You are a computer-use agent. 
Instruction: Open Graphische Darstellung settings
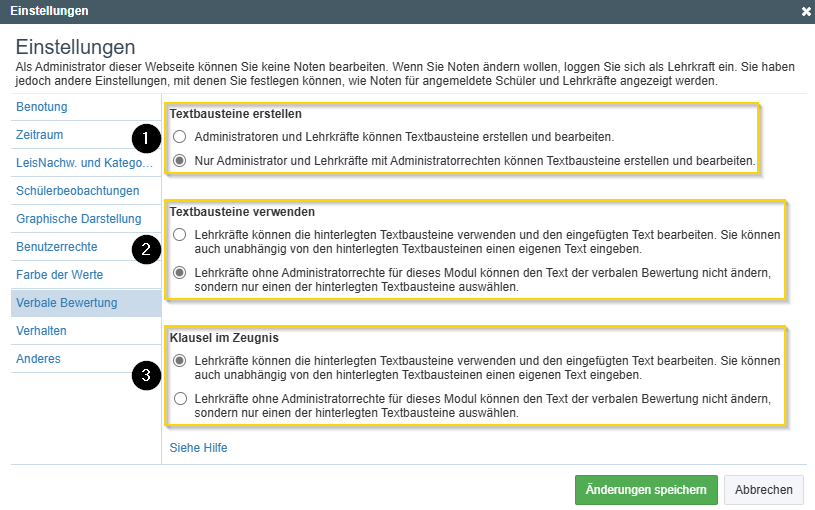coord(77,218)
